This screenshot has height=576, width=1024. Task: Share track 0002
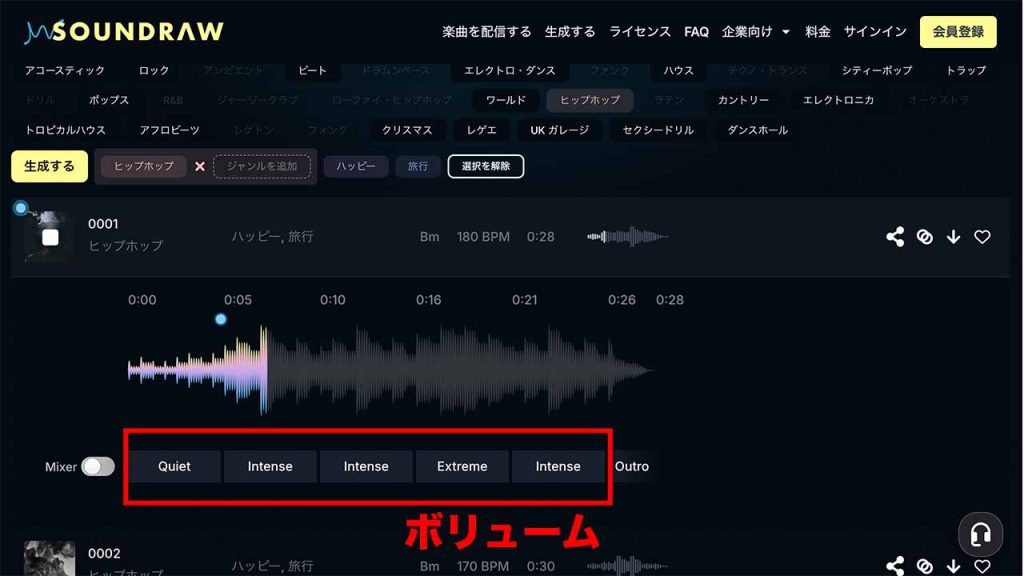click(895, 566)
